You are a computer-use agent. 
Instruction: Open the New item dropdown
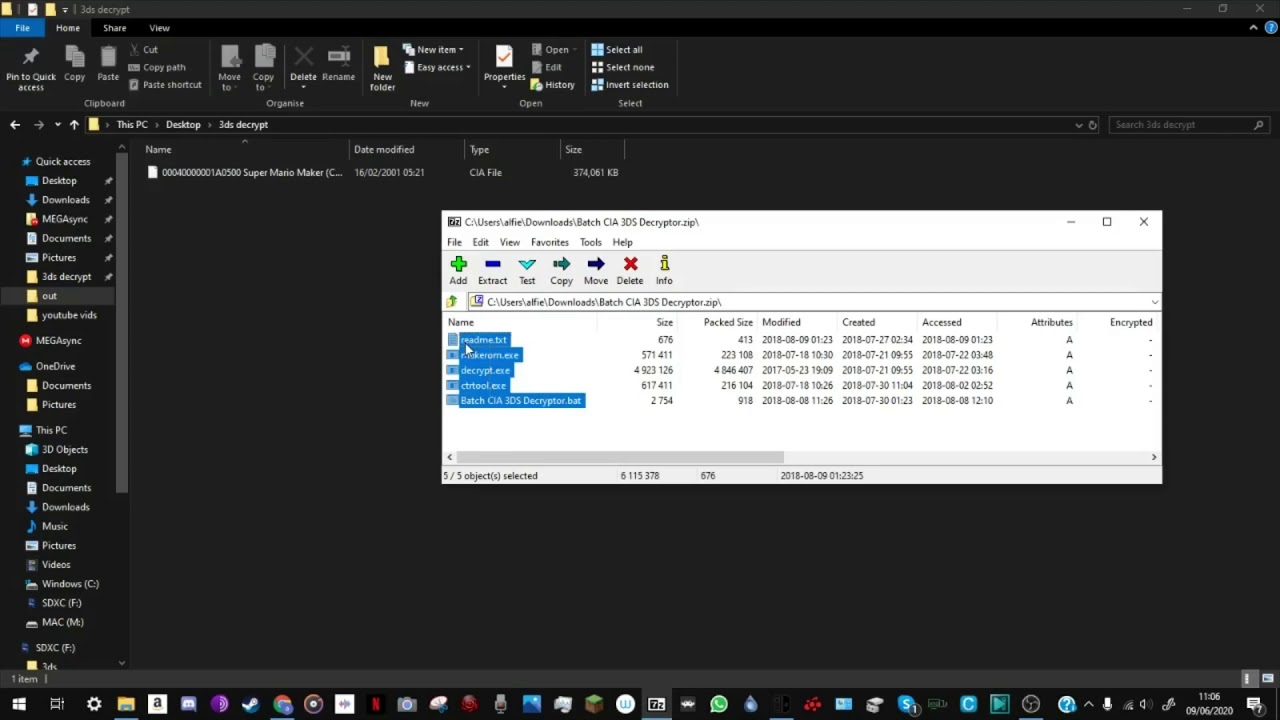click(433, 49)
